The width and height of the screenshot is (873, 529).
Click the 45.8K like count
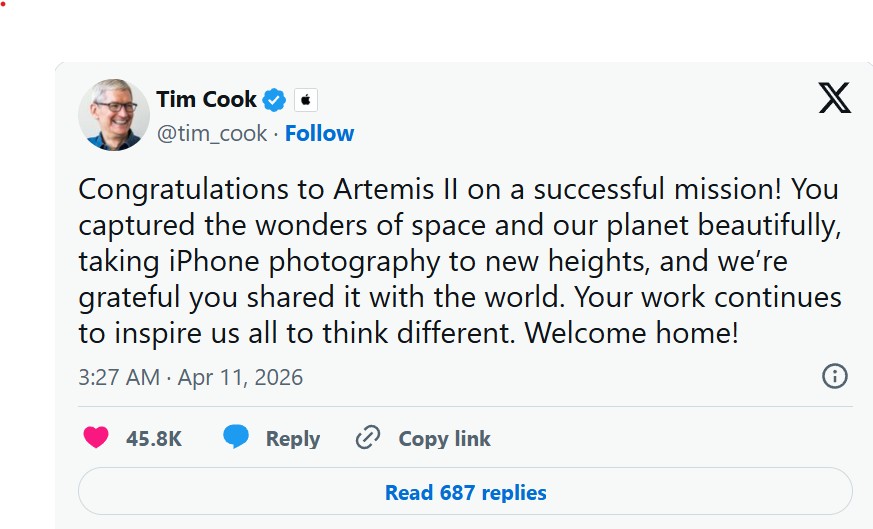pyautogui.click(x=154, y=438)
